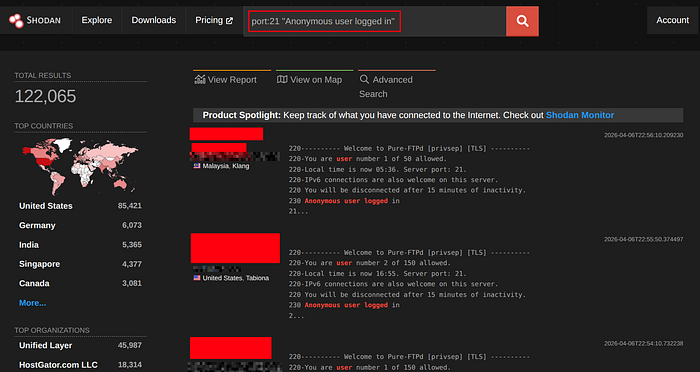Click the Malaysia flag icon
The image size is (700, 372).
click(197, 166)
